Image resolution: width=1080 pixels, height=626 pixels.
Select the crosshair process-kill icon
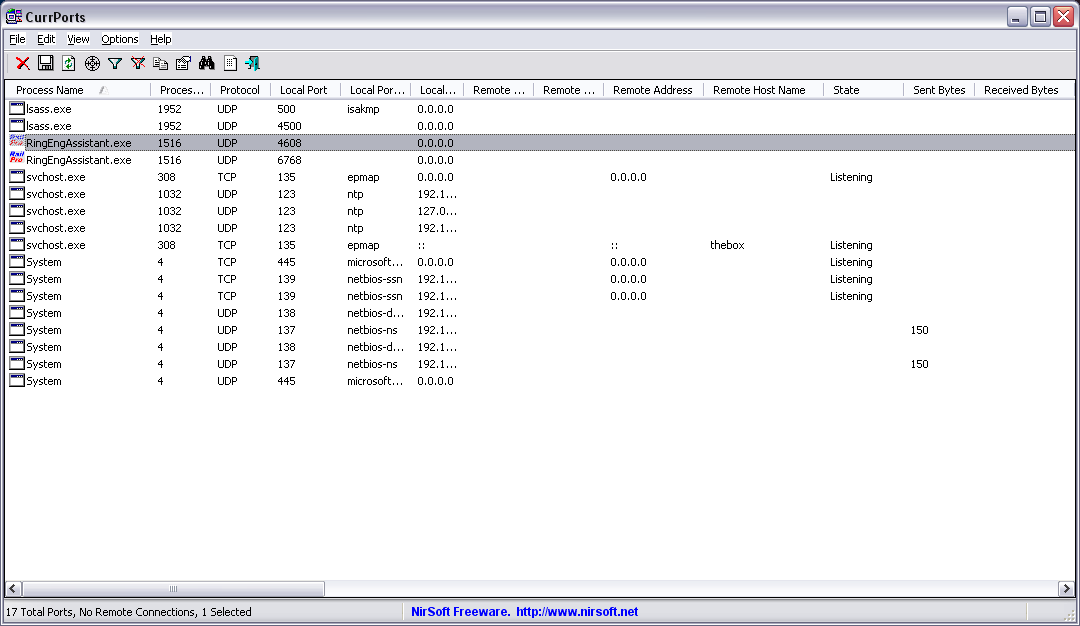(x=92, y=62)
